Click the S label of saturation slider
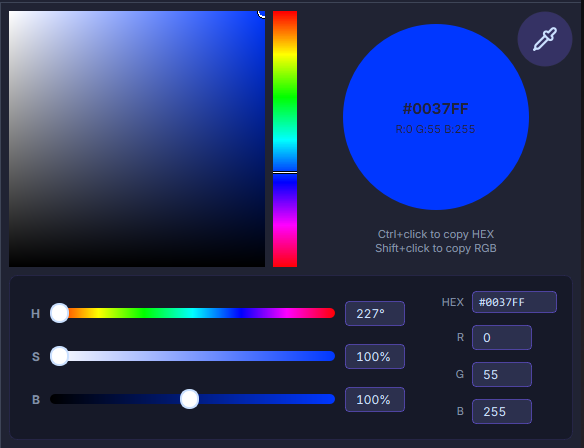584x448 pixels. point(36,357)
